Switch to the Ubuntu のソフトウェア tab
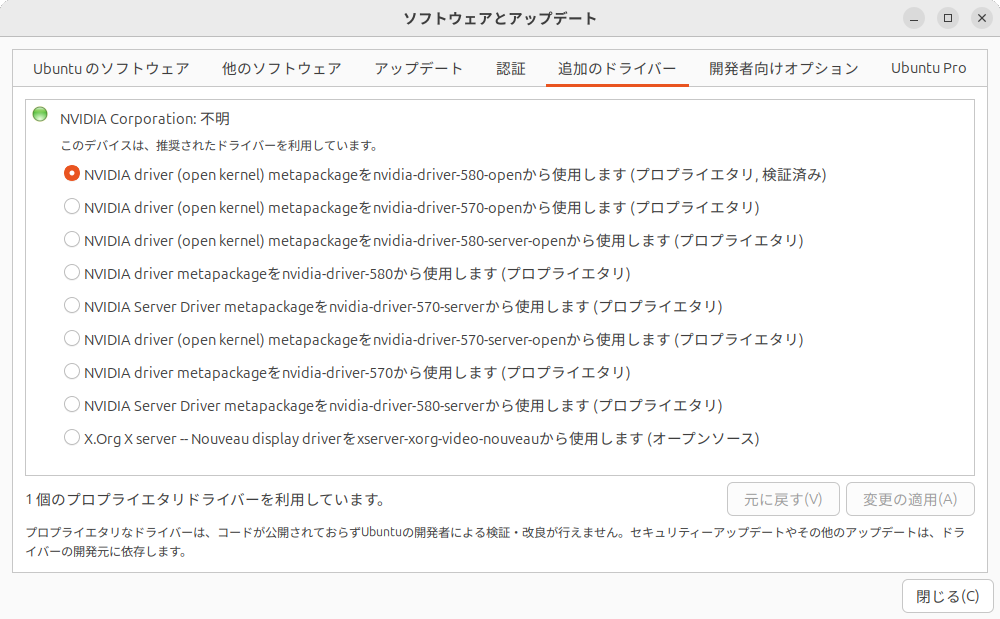Viewport: 1000px width, 619px height. click(x=109, y=69)
